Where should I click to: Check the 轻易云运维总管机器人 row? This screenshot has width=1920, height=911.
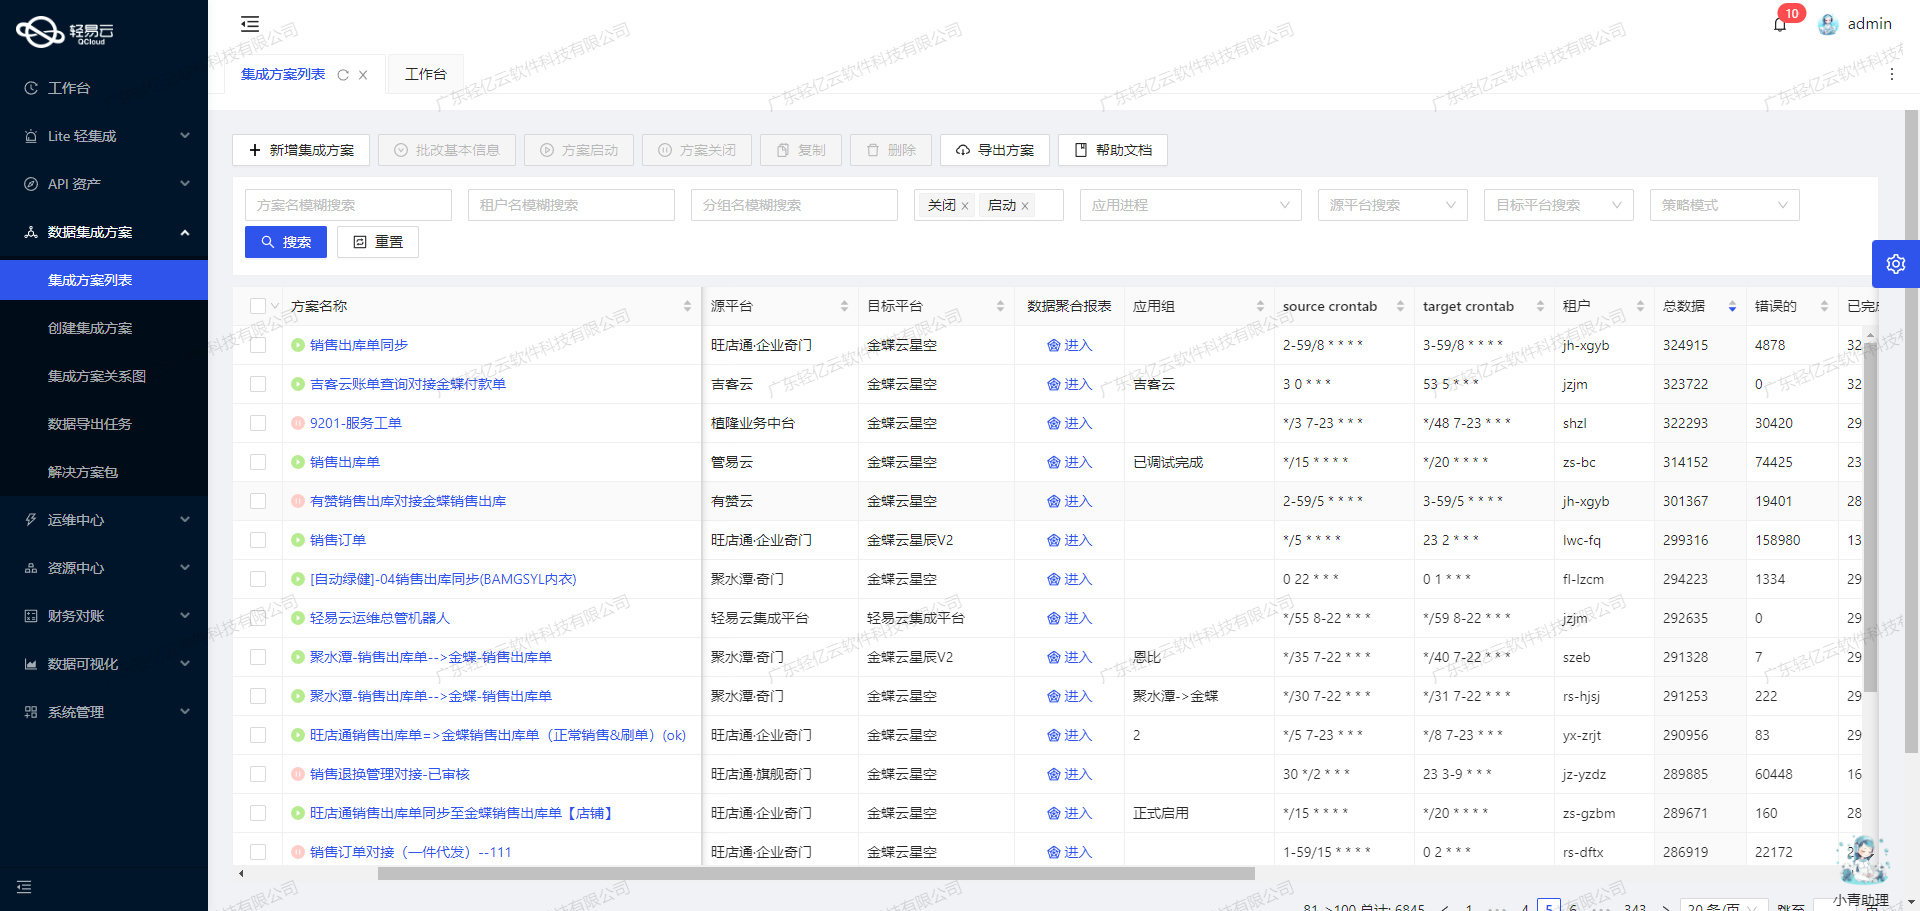pyautogui.click(x=258, y=618)
